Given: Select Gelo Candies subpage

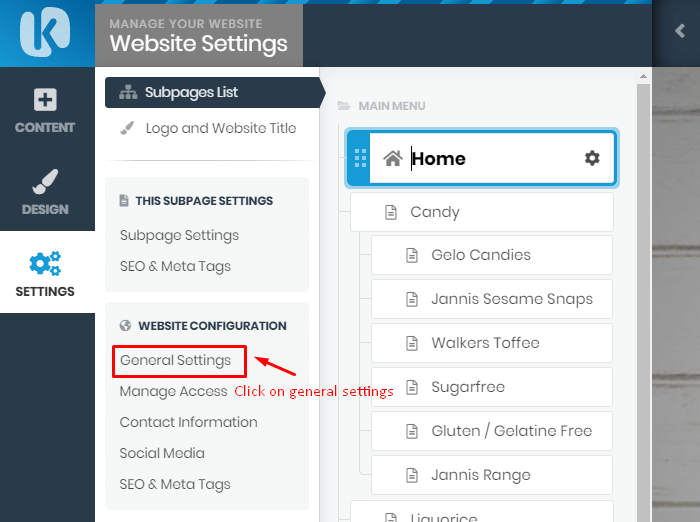Looking at the screenshot, I should tap(492, 255).
